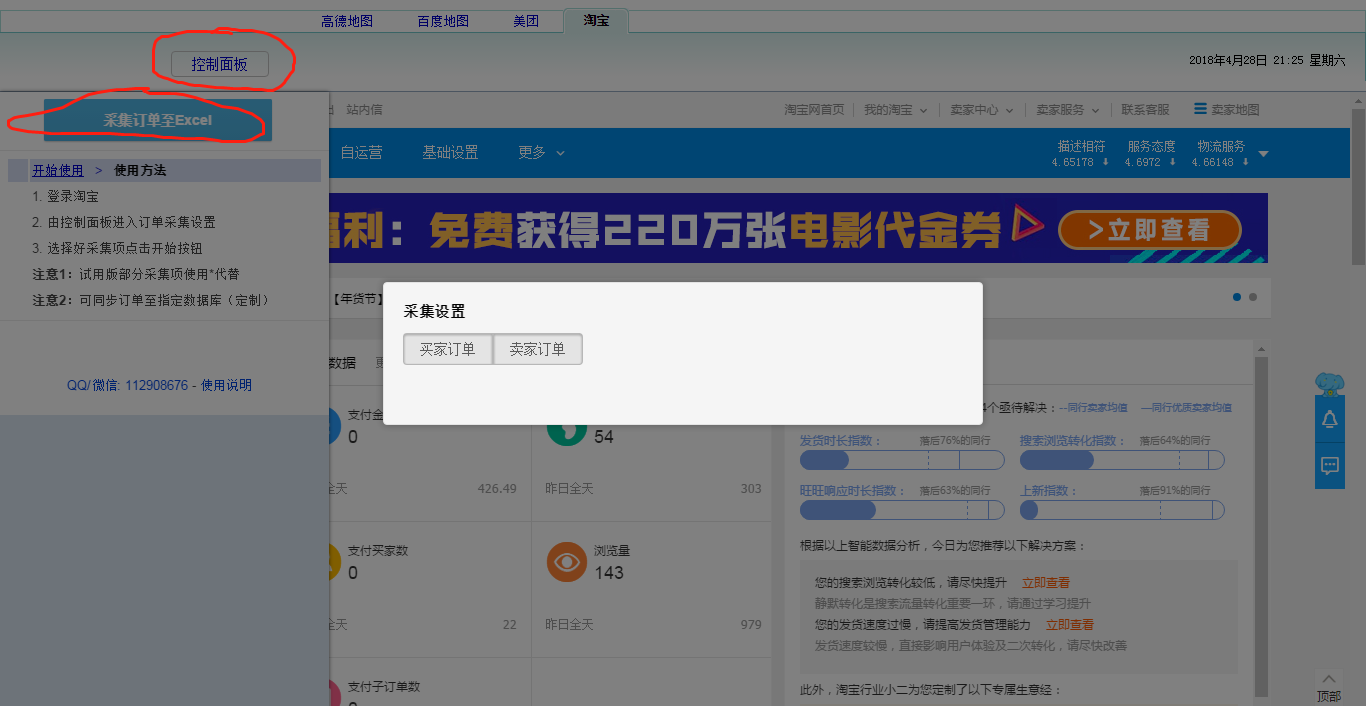1366x706 pixels.
Task: Open 站内信 link
Action: click(364, 110)
